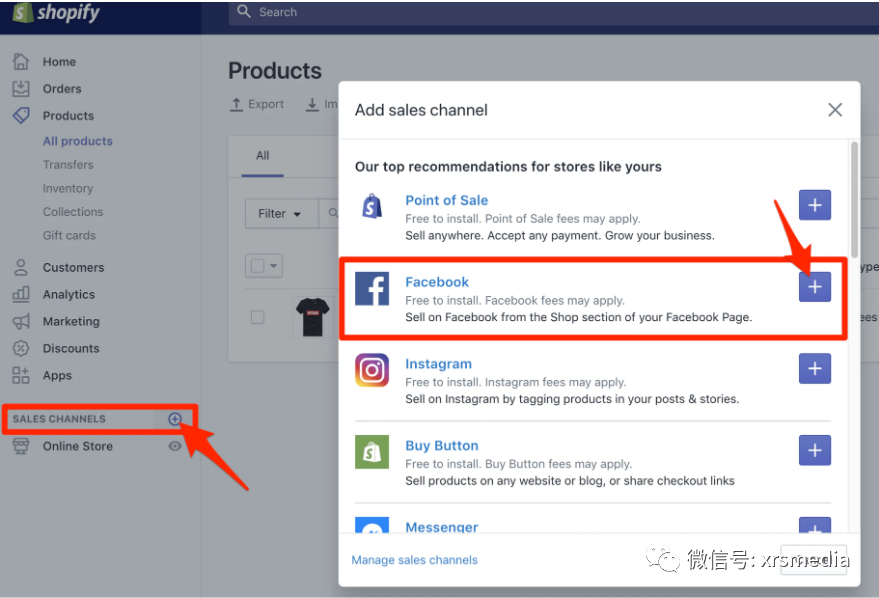The image size is (879, 598).
Task: Click the plus icon beside Sales Channels
Action: click(175, 419)
